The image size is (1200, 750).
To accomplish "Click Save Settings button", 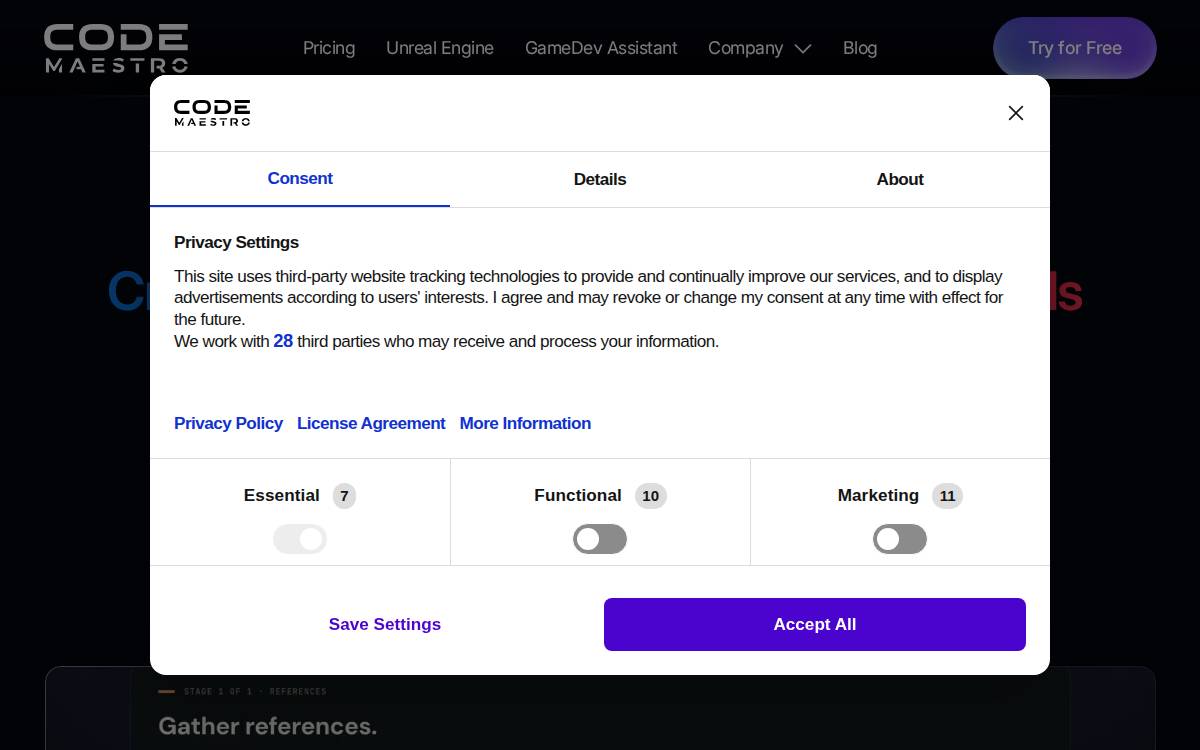I will (x=385, y=624).
